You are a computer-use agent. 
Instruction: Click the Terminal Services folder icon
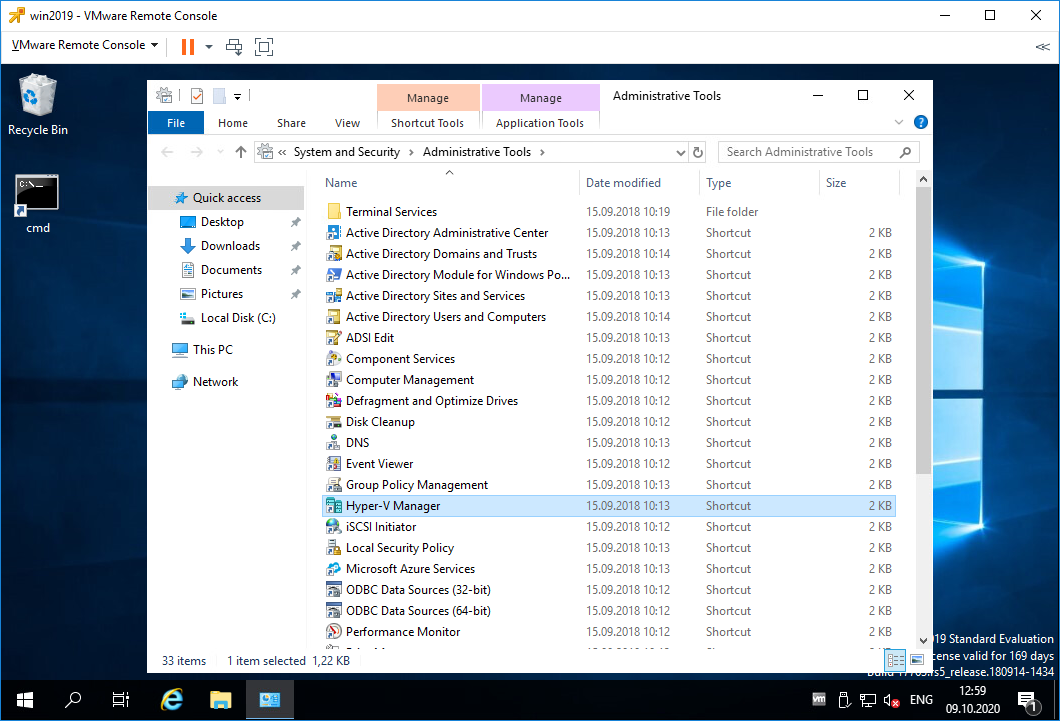point(333,212)
